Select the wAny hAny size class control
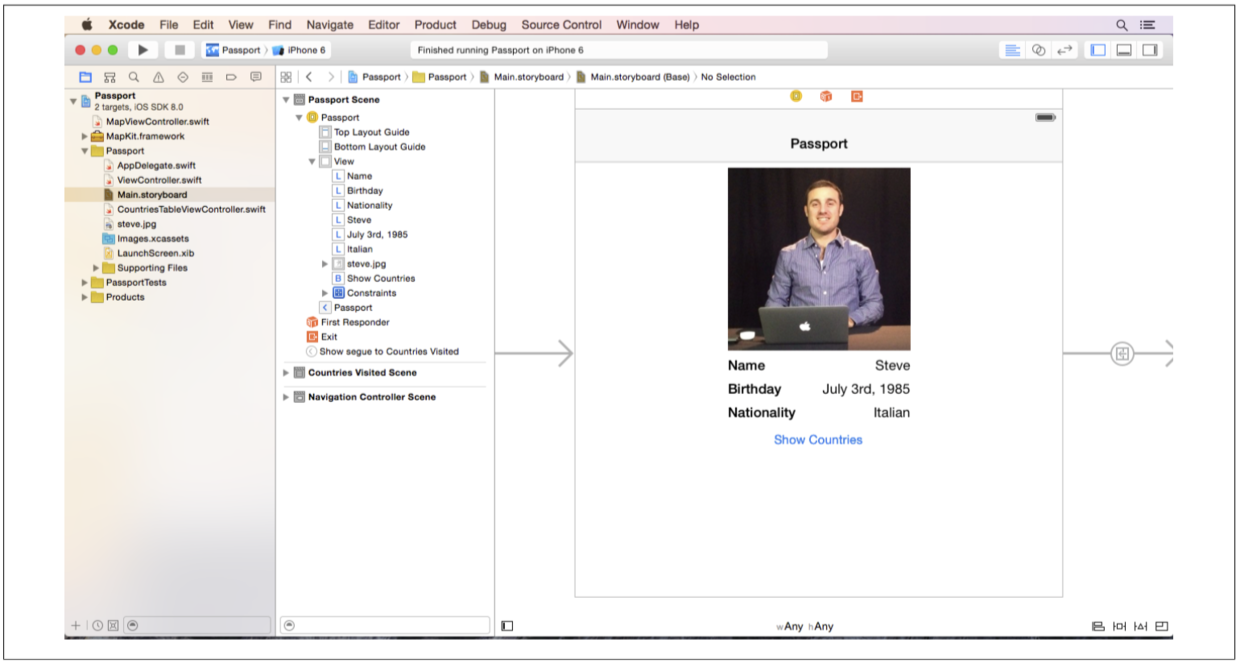1240x663 pixels. tap(804, 627)
